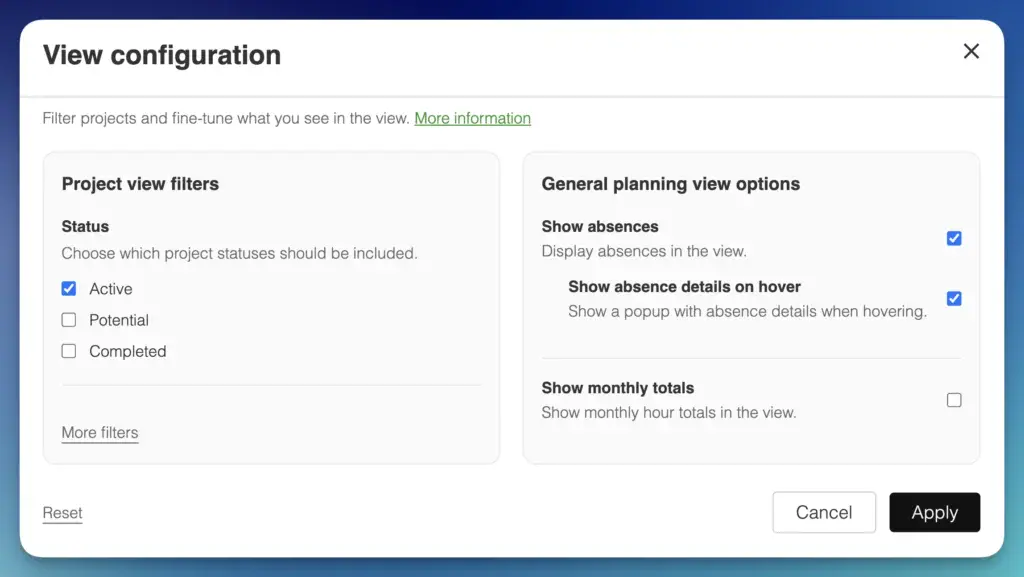Toggle the Active project status checkbox
1024x577 pixels.
coord(69,288)
